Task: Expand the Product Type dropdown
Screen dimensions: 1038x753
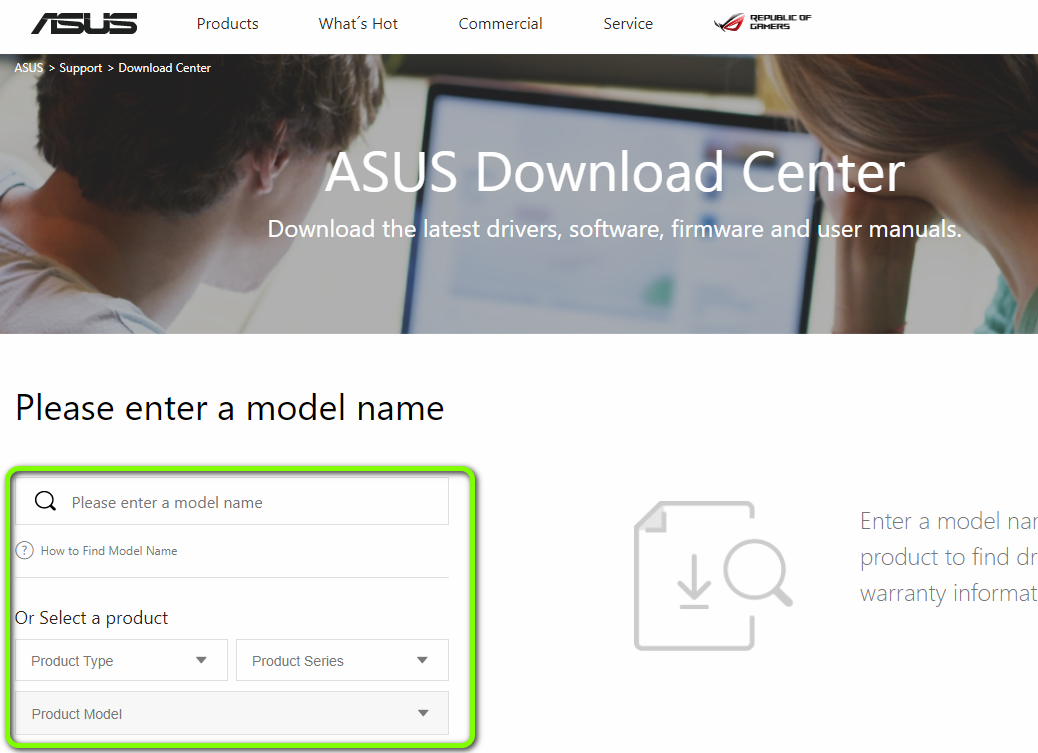Action: point(121,660)
